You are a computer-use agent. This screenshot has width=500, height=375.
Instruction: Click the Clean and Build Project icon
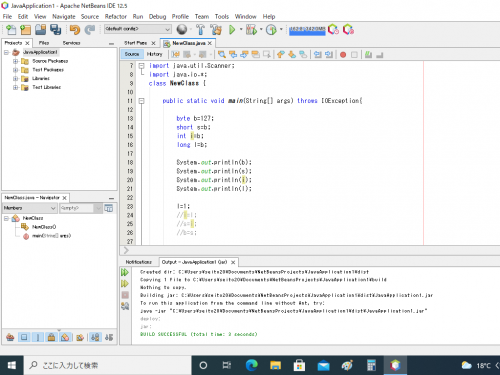(x=216, y=30)
